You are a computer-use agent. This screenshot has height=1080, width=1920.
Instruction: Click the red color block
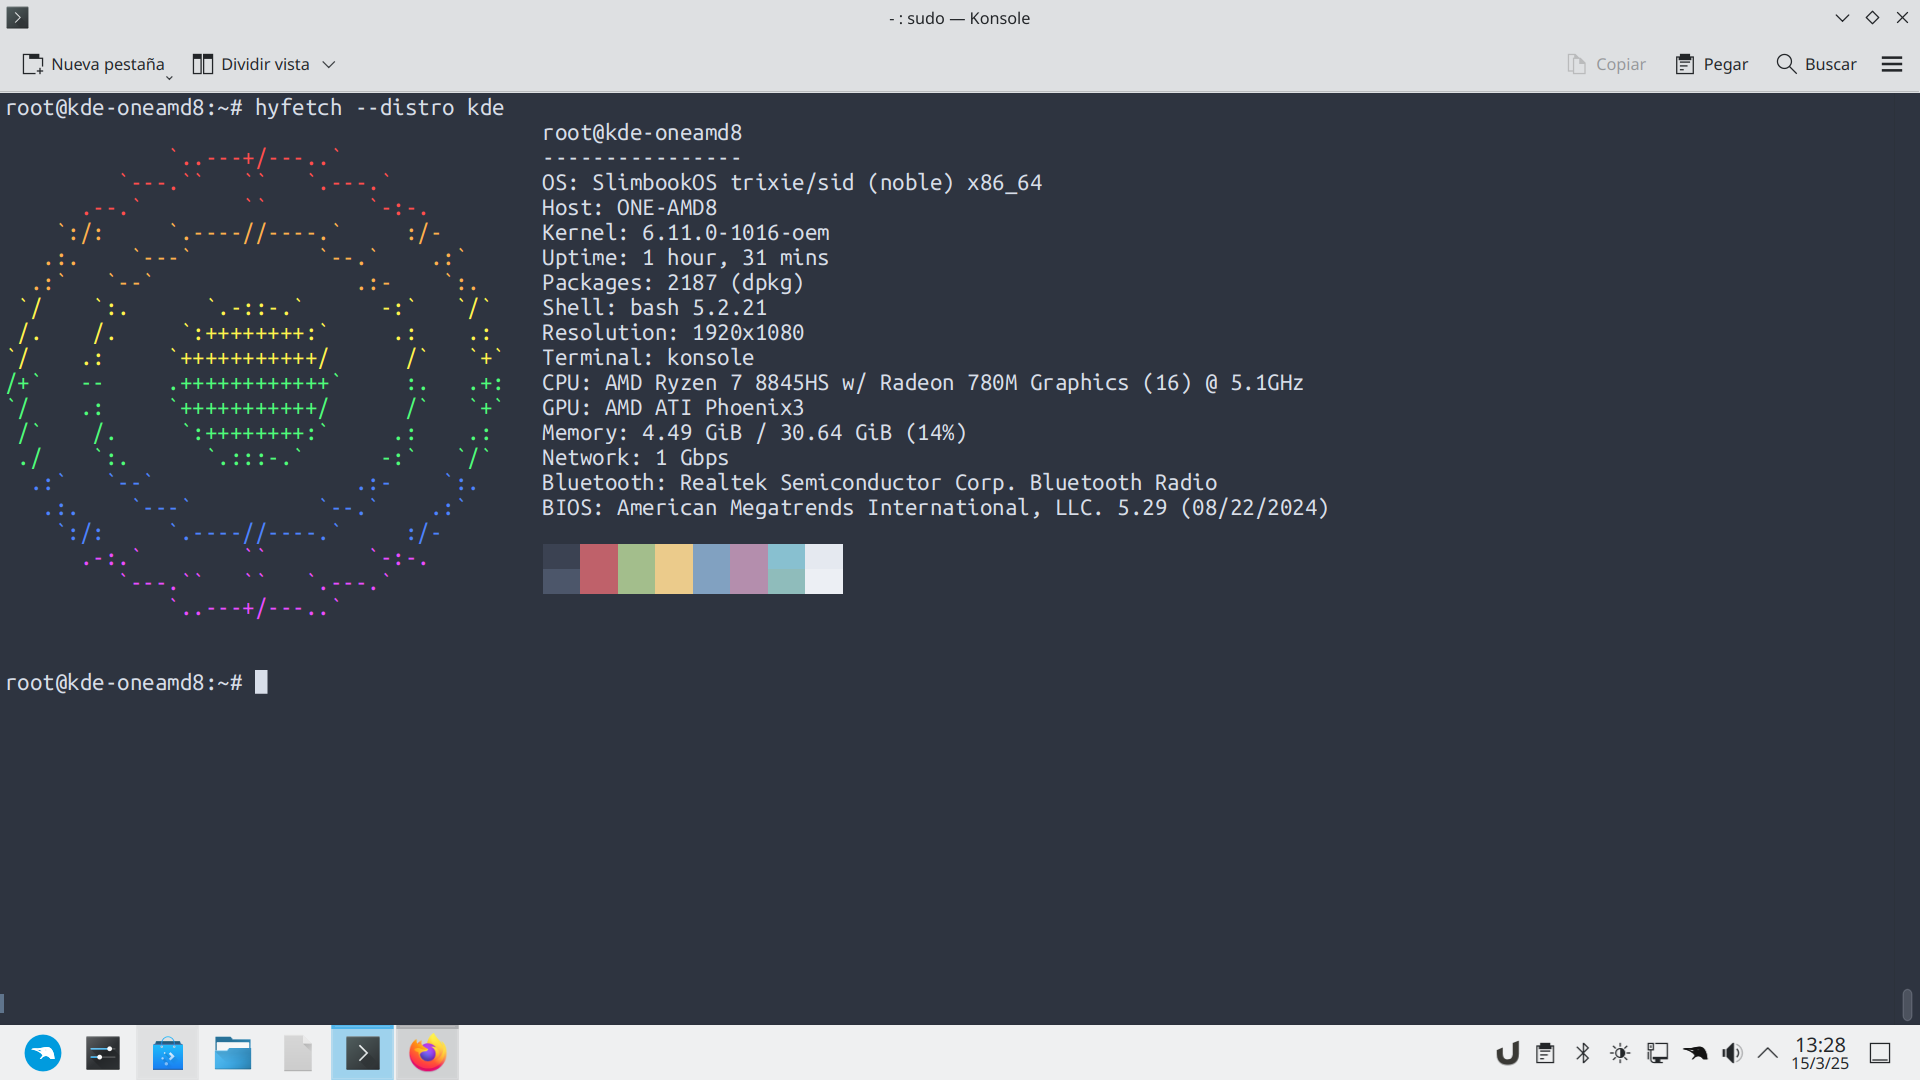(x=598, y=569)
